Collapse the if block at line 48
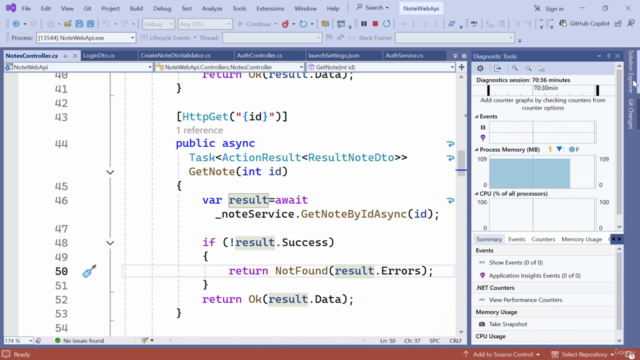This screenshot has height=360, width=640. [110, 243]
